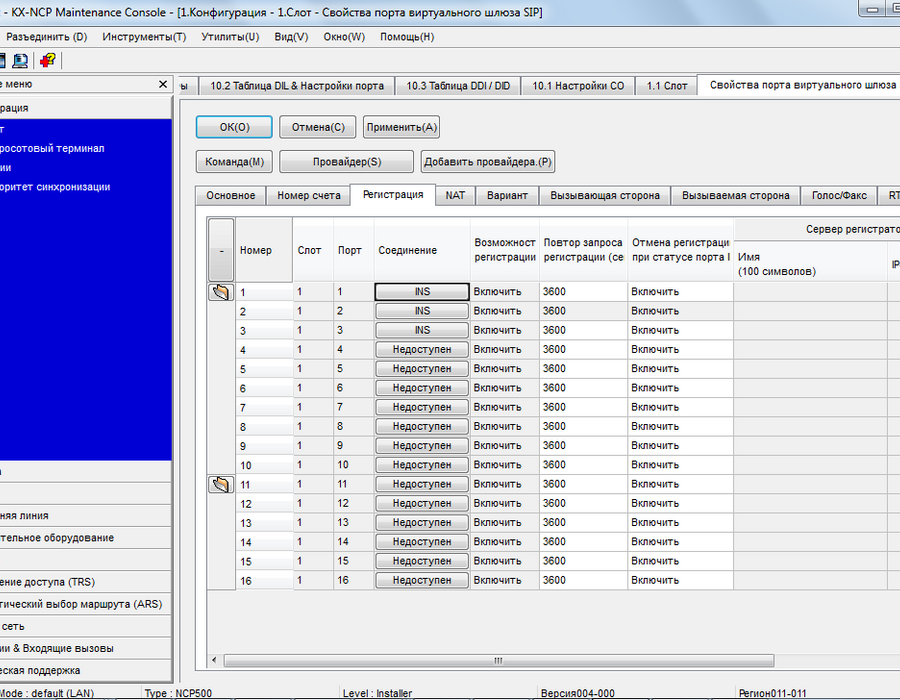This screenshot has height=700, width=900.
Task: Click the hand icon beside row 1
Action: click(x=221, y=292)
